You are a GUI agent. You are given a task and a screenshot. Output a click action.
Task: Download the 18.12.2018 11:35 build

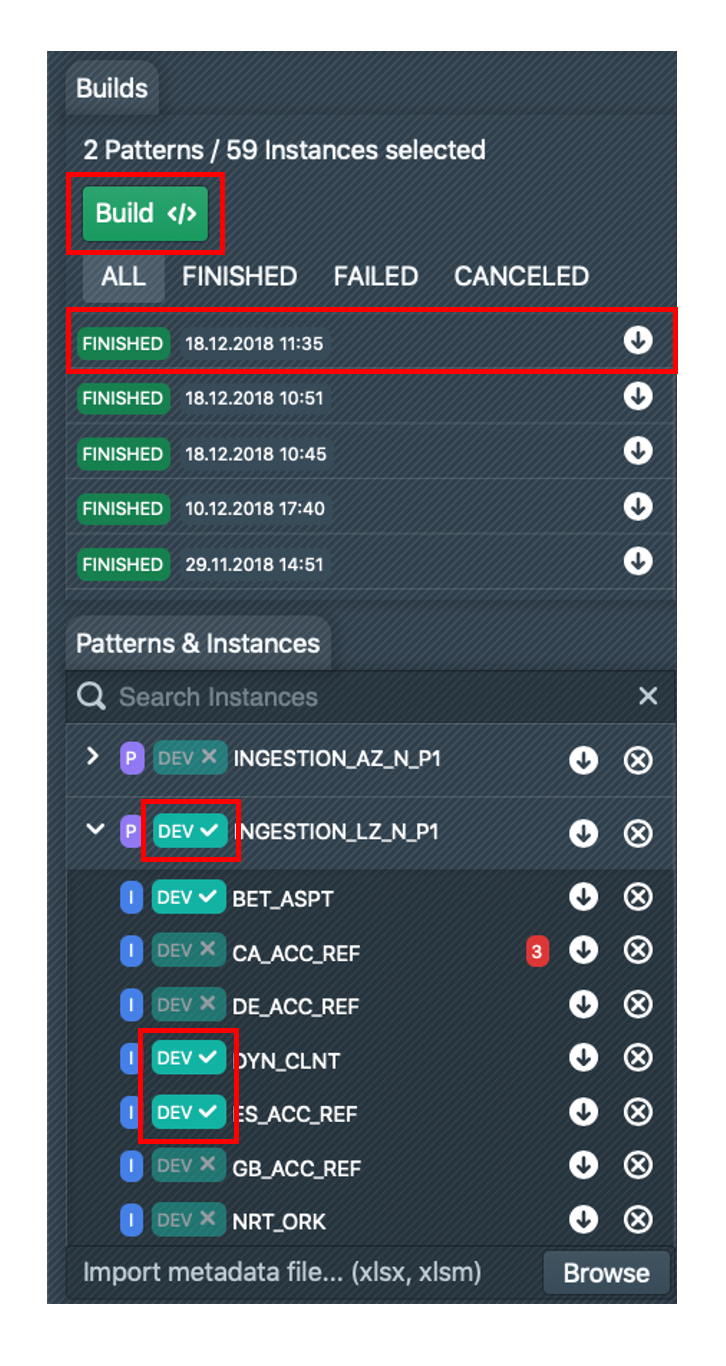click(638, 342)
